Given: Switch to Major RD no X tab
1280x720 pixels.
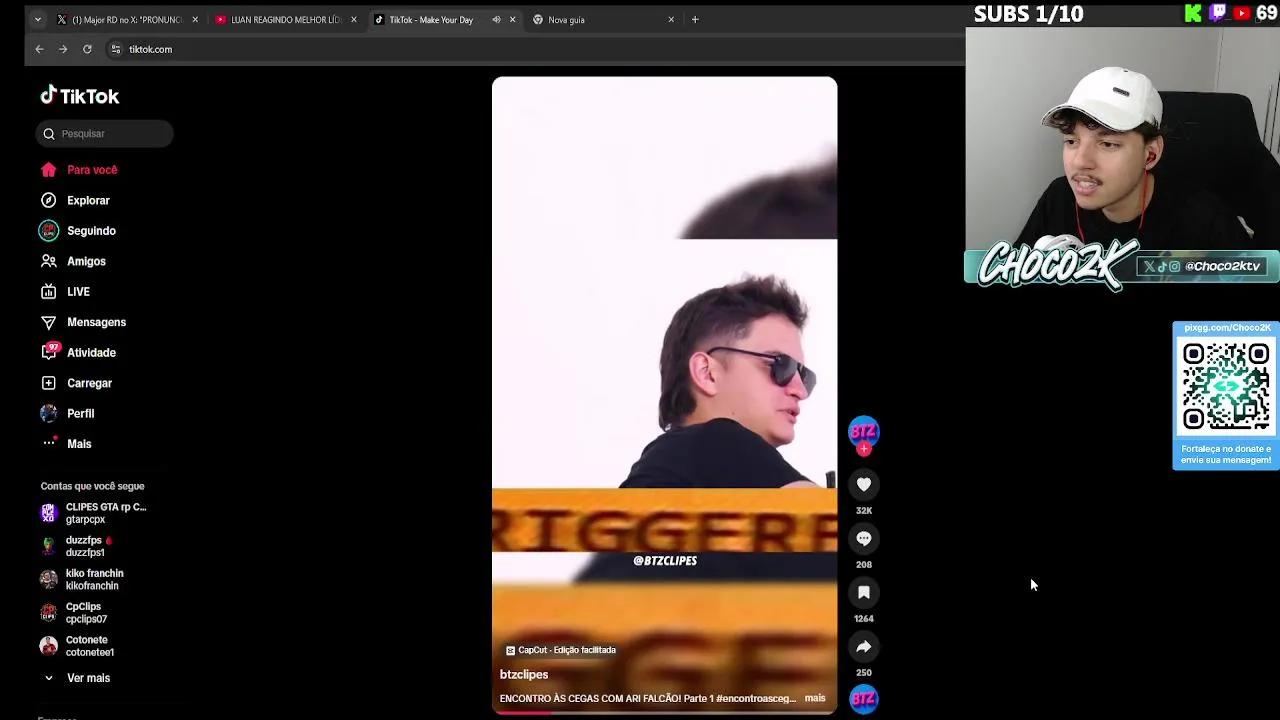Looking at the screenshot, I should click(x=128, y=20).
